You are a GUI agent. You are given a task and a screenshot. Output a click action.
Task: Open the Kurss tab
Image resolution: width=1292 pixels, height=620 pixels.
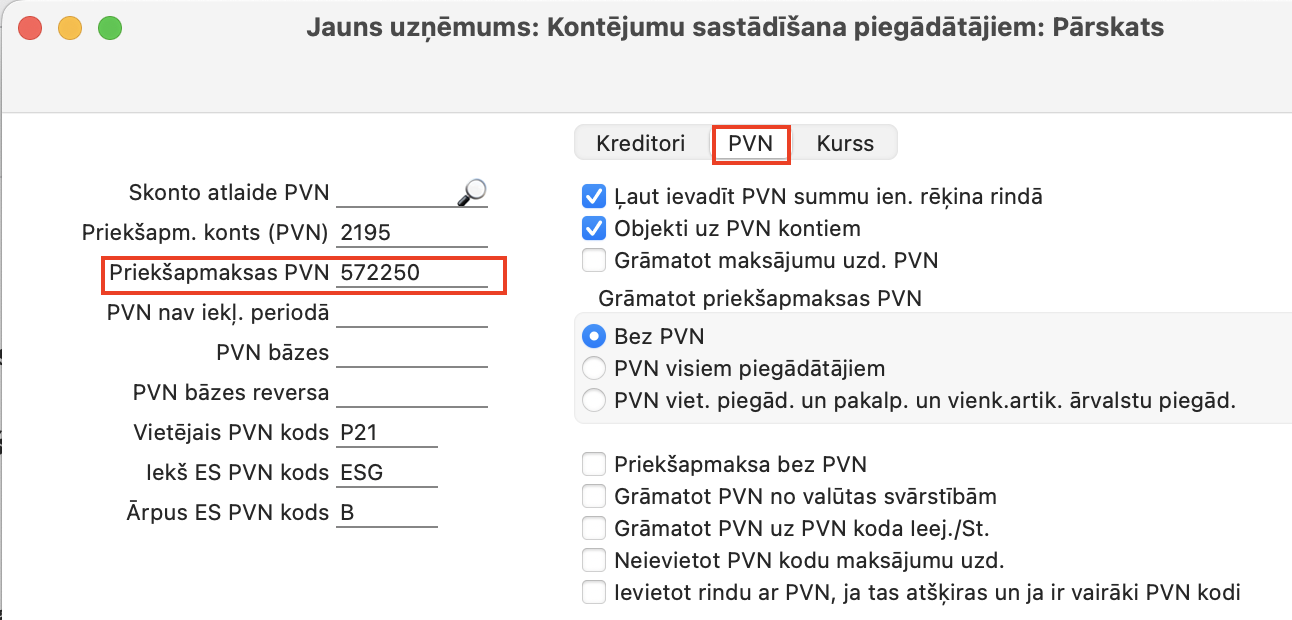tap(845, 143)
